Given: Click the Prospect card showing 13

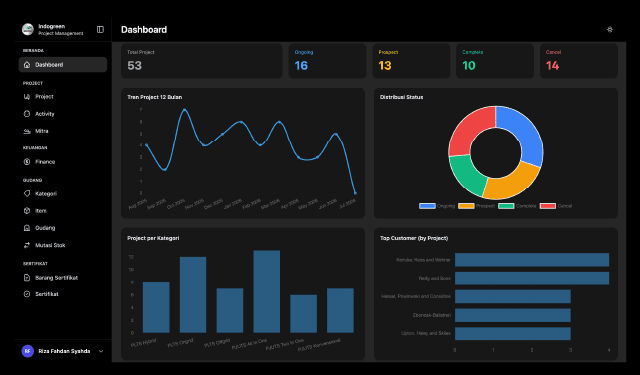Looking at the screenshot, I should pos(411,61).
